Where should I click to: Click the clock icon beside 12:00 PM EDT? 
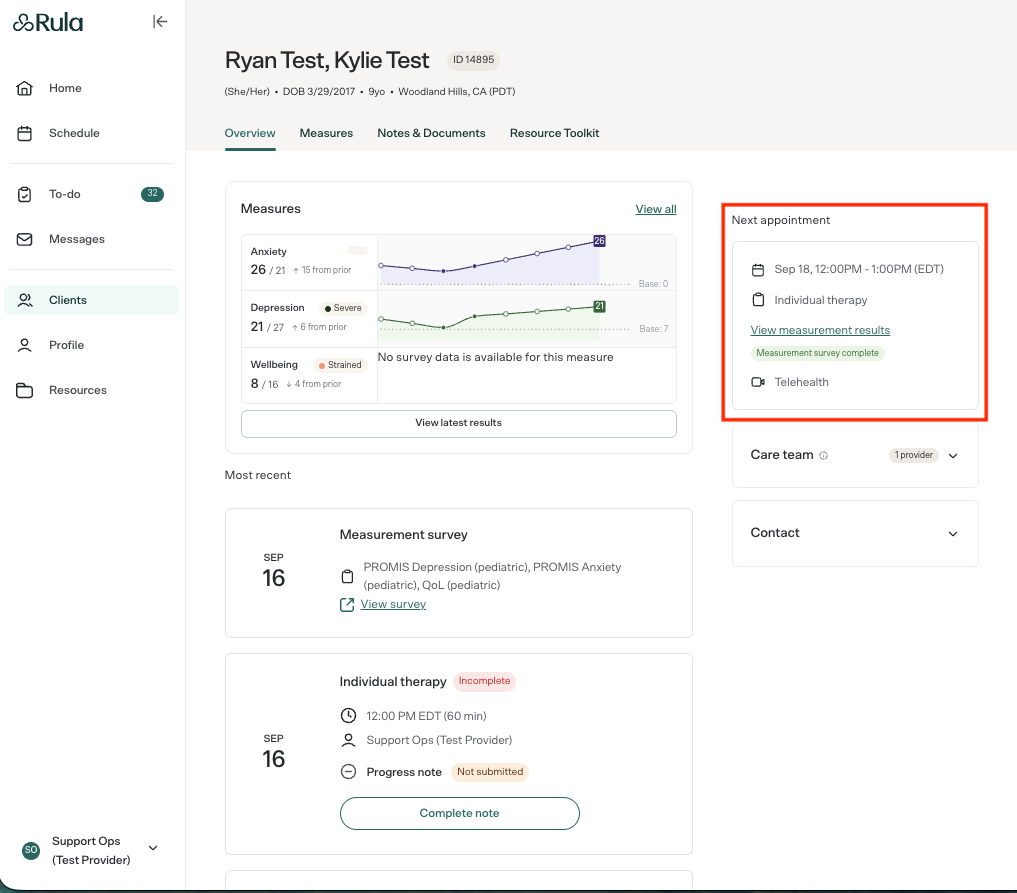tap(348, 715)
